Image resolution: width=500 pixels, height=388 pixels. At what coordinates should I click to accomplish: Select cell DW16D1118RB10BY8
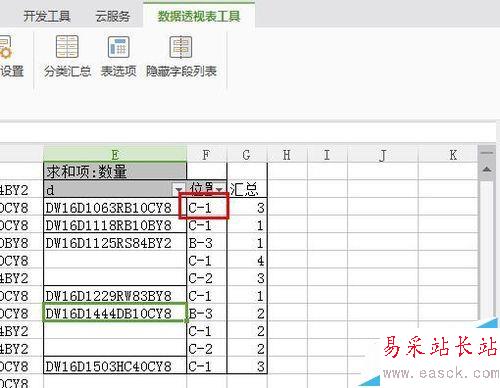115,225
